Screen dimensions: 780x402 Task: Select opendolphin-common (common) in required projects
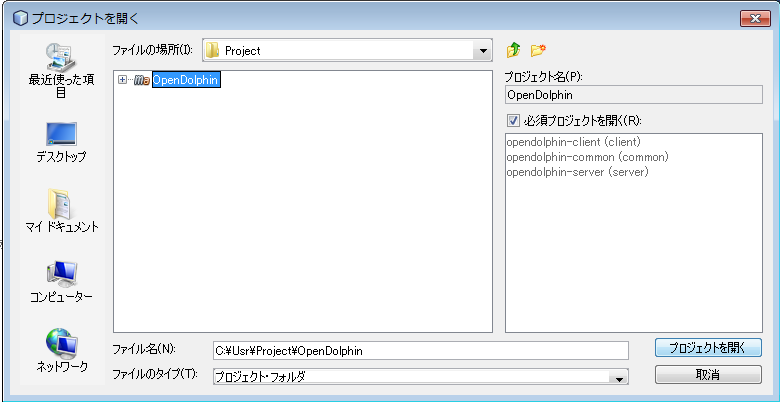[587, 157]
